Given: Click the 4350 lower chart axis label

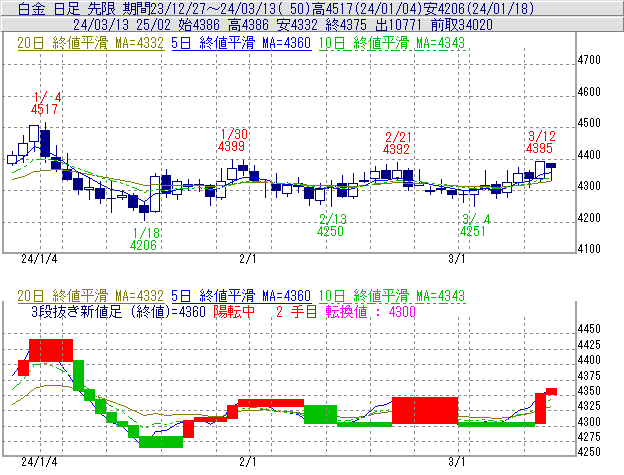Looking at the screenshot, I should coord(589,391).
